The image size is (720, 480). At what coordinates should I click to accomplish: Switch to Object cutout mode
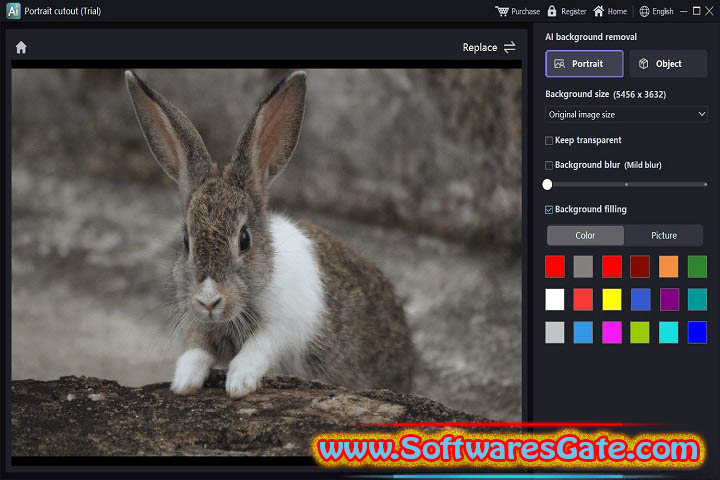point(668,64)
